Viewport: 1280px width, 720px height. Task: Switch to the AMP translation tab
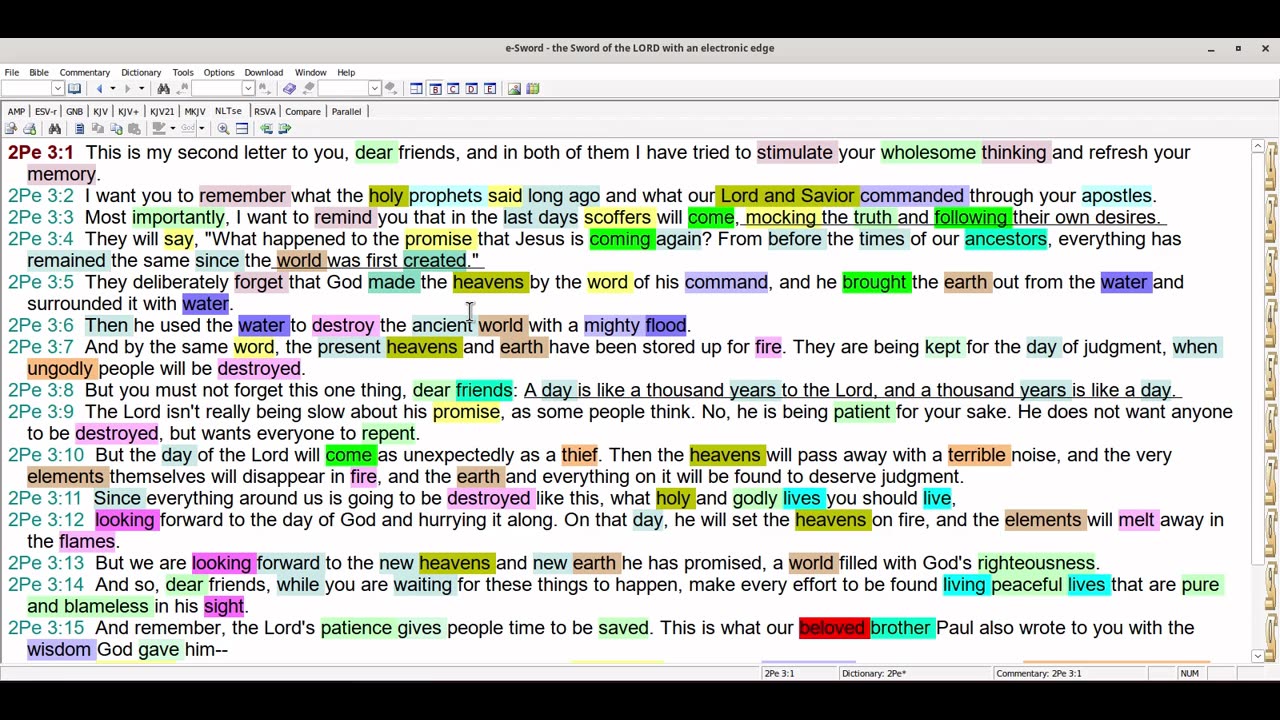coord(16,111)
